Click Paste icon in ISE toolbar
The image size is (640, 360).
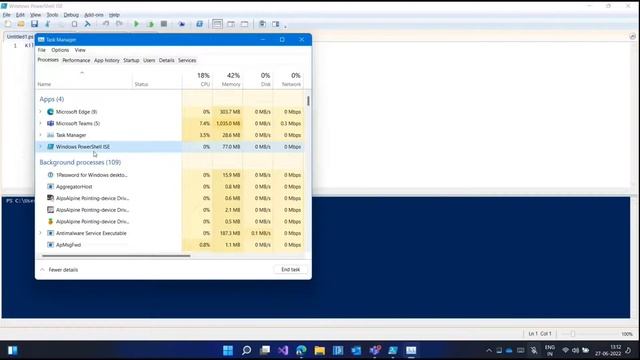coord(74,24)
